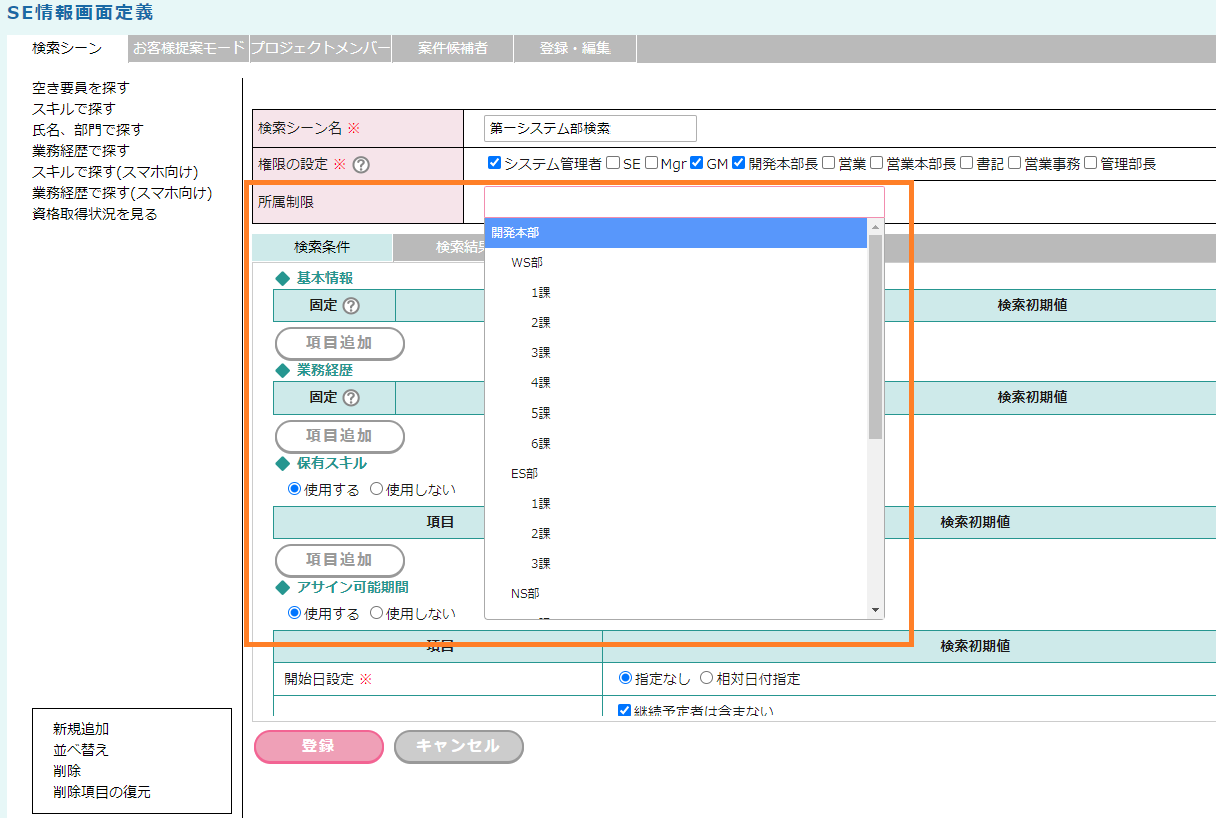Select 使用しない under 保有スキル
The height and width of the screenshot is (818, 1216).
coord(377,489)
